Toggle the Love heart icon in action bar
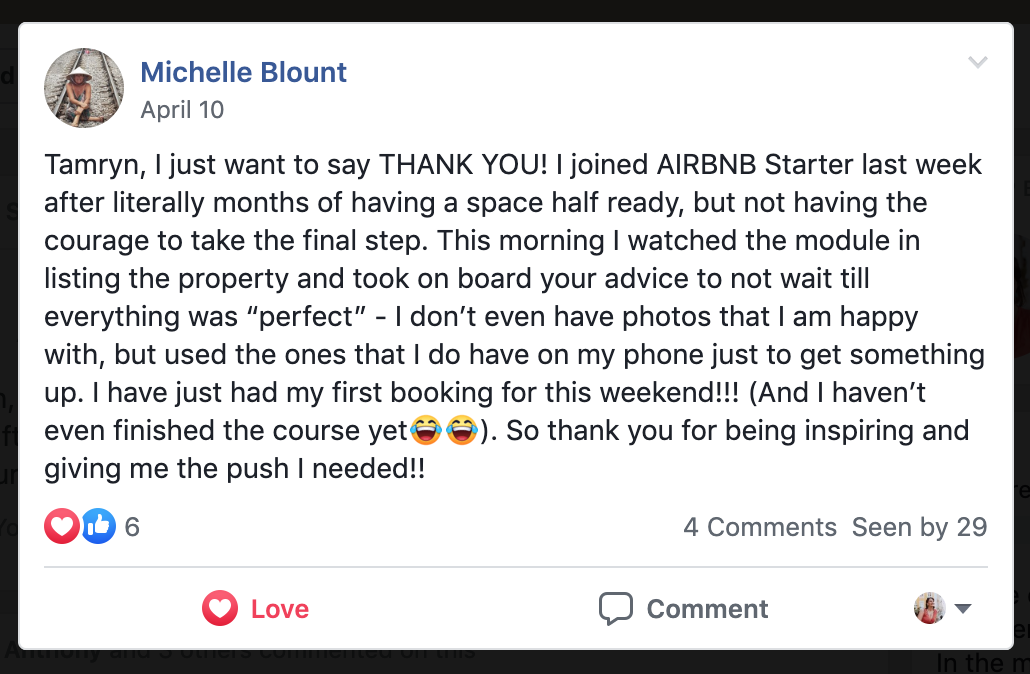Screen dimensions: 1030x674 pyautogui.click(x=220, y=608)
